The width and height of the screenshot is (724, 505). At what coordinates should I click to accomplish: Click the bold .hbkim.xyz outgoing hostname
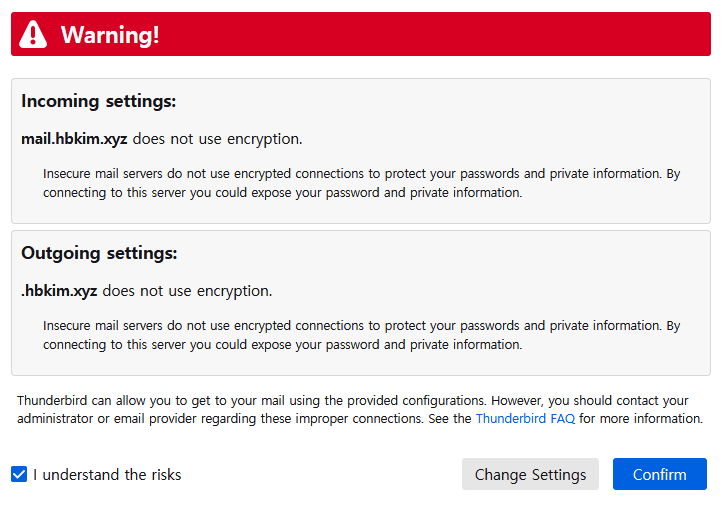(x=59, y=291)
